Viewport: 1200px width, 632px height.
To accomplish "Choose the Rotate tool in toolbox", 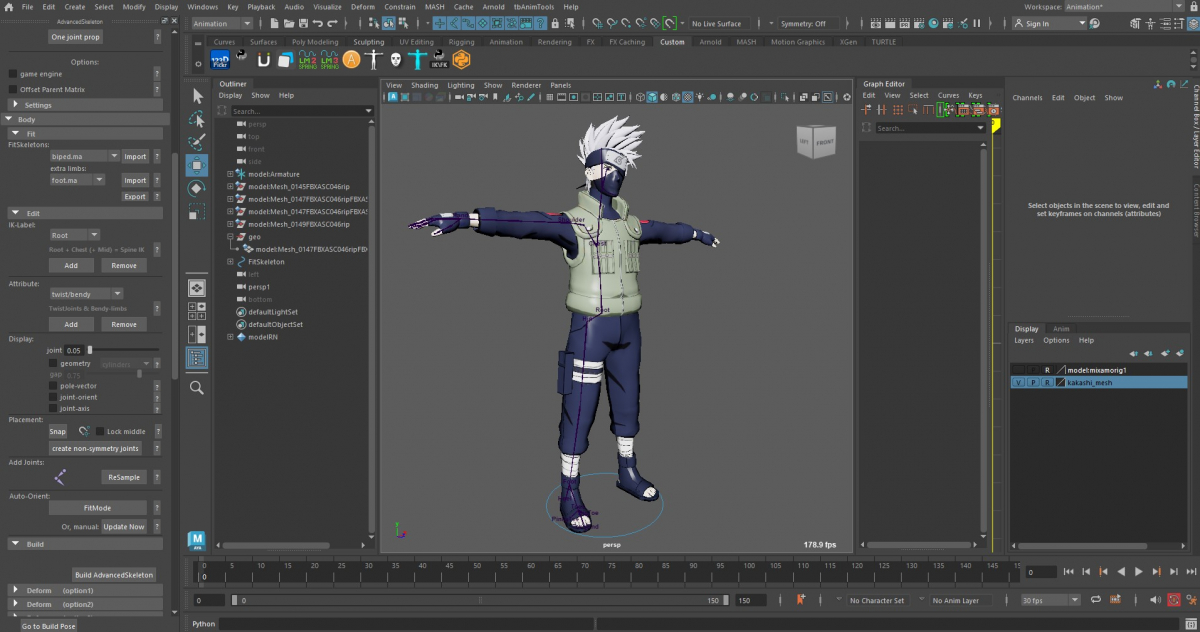I will [197, 188].
